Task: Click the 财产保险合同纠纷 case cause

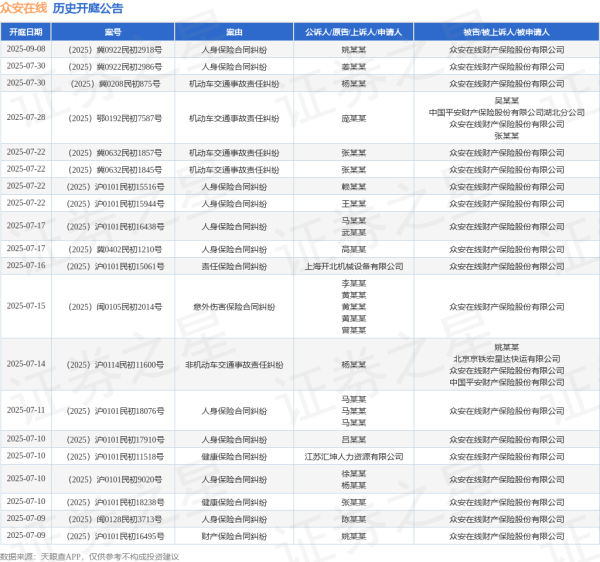Action: coord(233,535)
